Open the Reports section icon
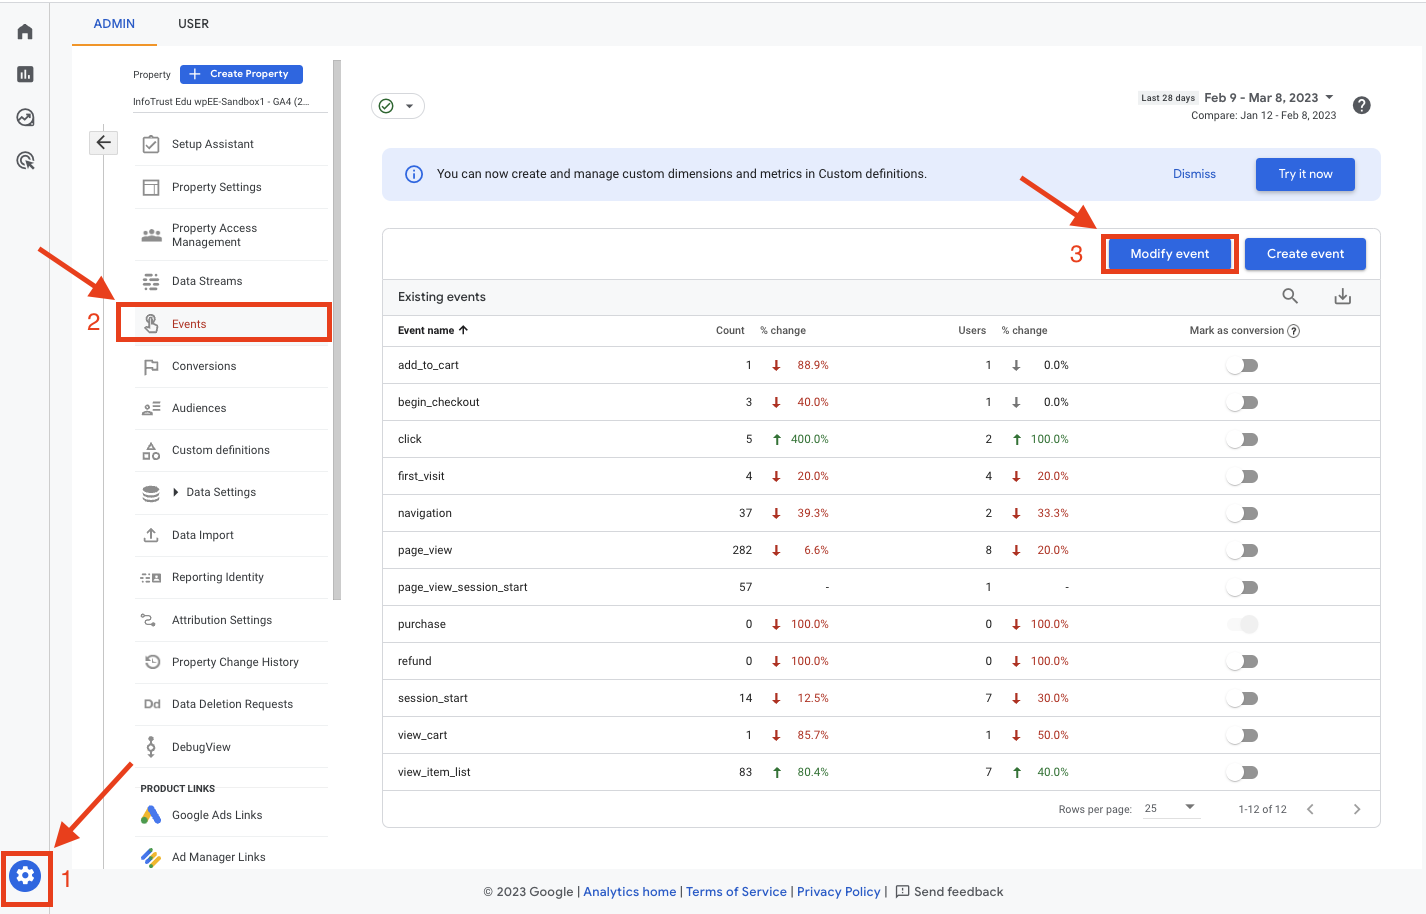This screenshot has width=1426, height=914. click(23, 73)
